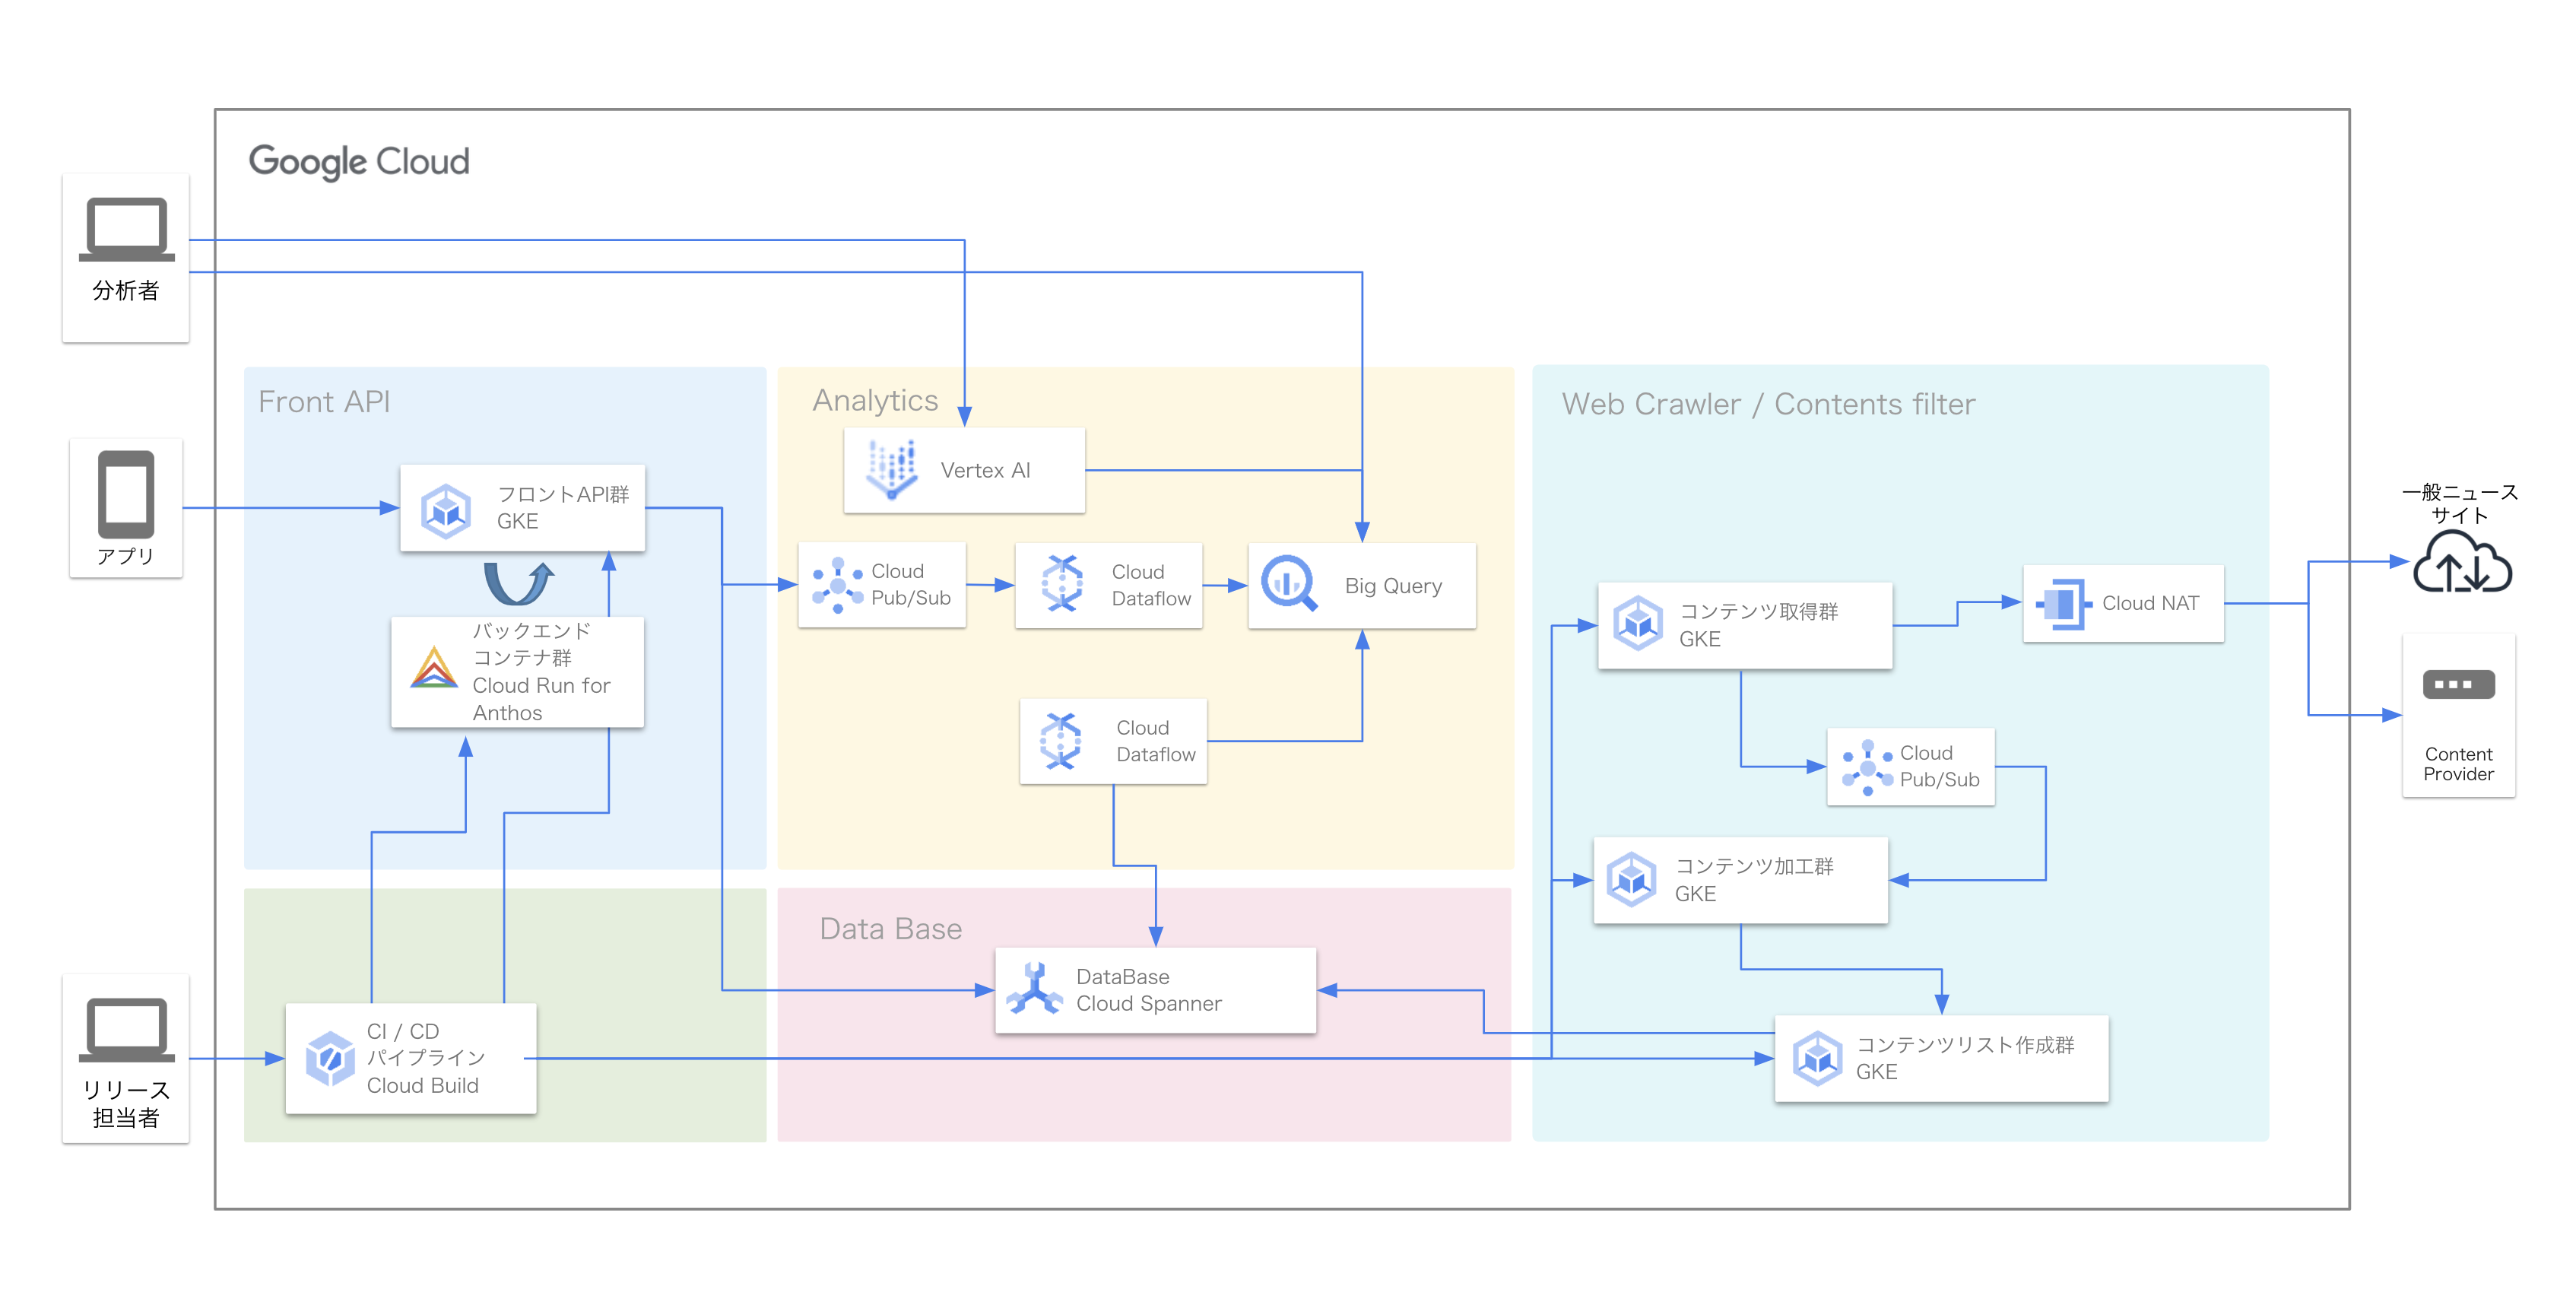2576x1302 pixels.
Task: Click the フロントAPI群 GKE text
Action: click(563, 508)
